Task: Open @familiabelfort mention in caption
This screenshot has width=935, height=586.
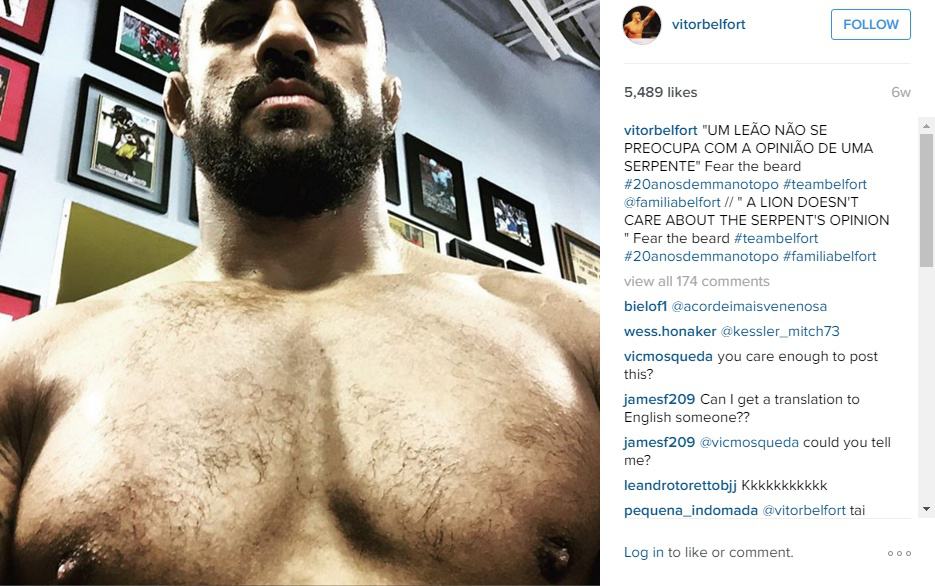Action: 672,202
